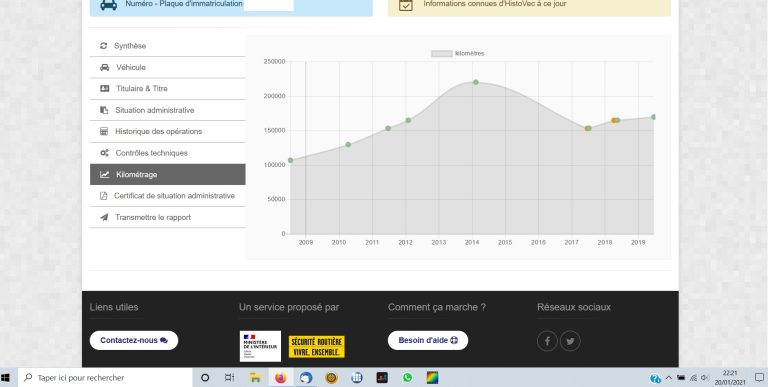Click the Contactez-nous button

134,340
